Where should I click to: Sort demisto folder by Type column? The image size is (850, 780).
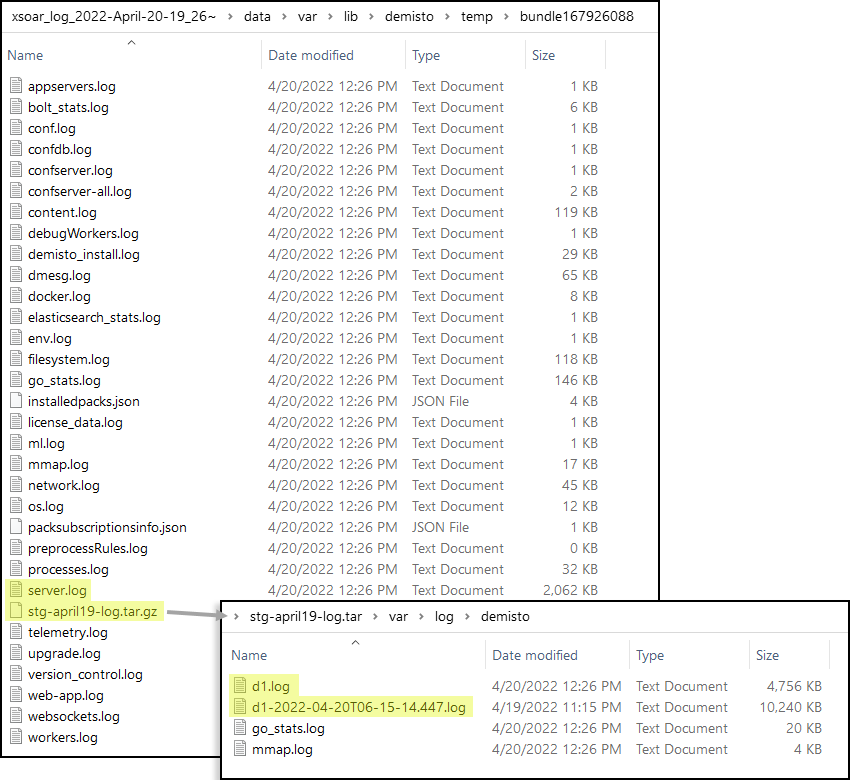649,655
